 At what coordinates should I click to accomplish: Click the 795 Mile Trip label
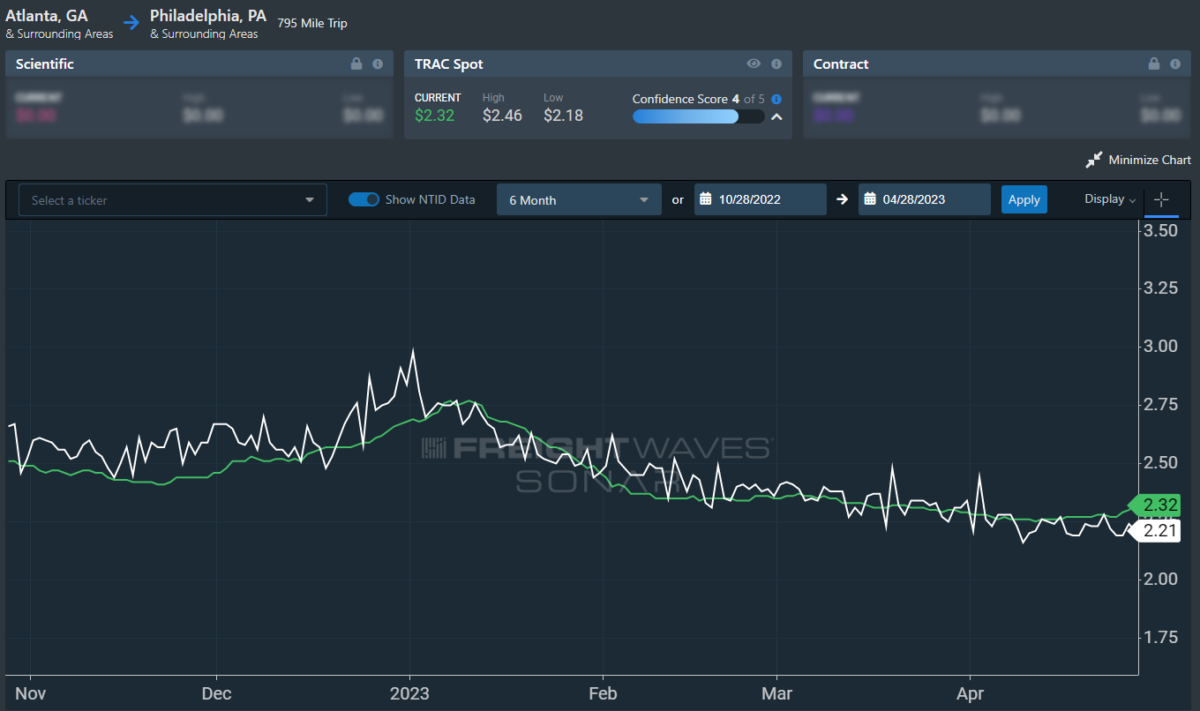(x=312, y=23)
